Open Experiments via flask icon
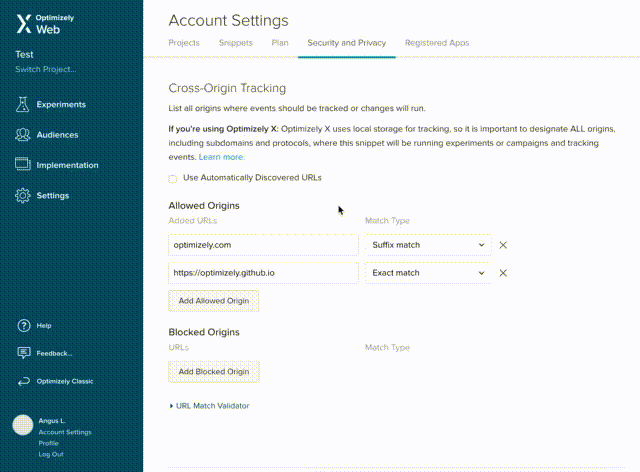 pos(22,104)
